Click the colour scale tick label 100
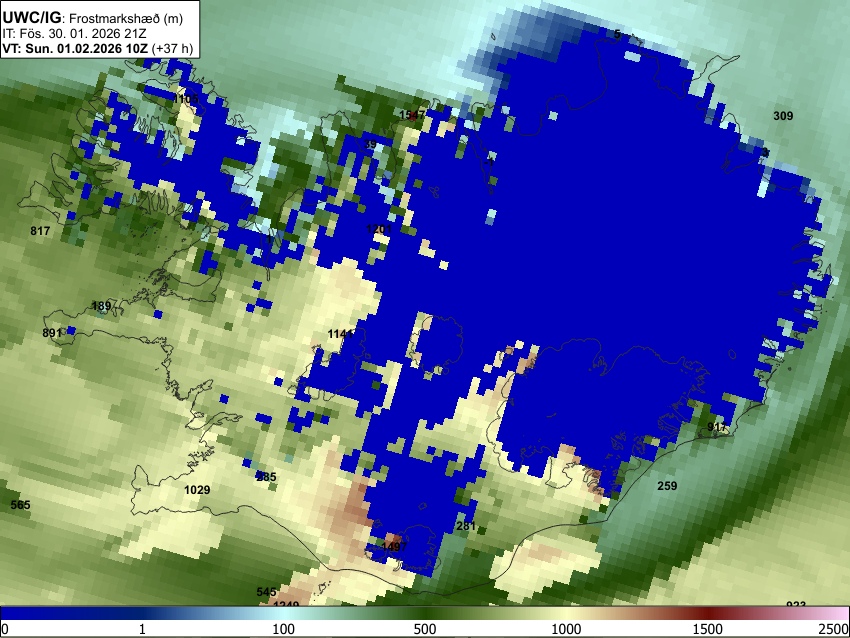This screenshot has height=638, width=850. pyautogui.click(x=284, y=629)
